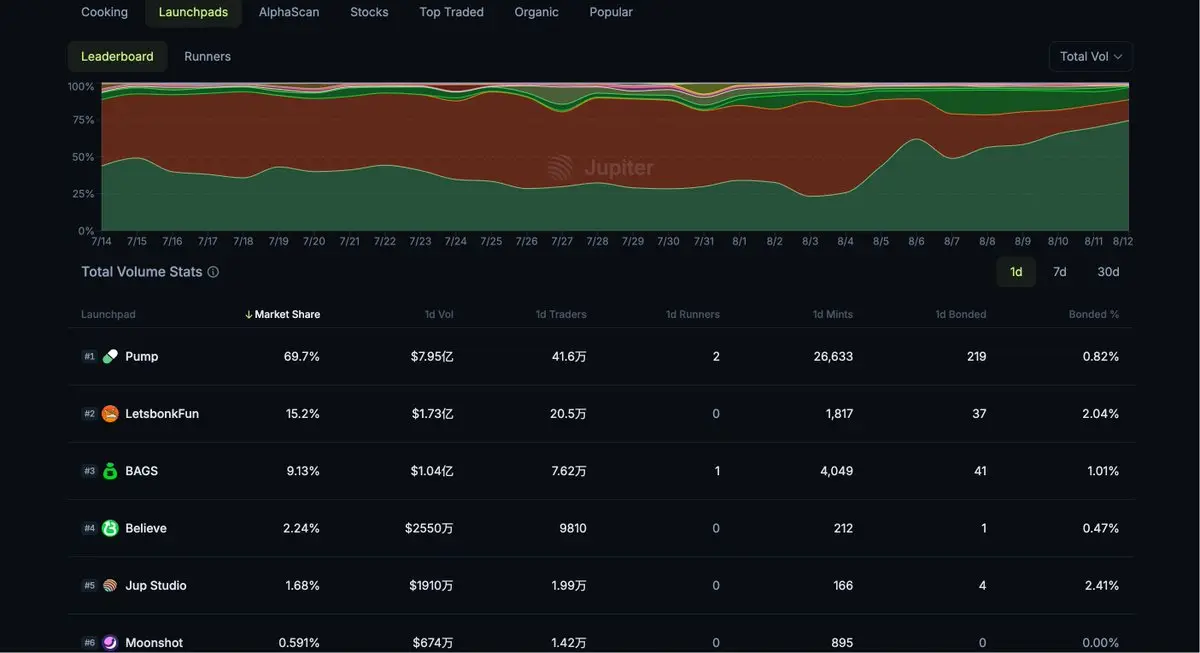The height and width of the screenshot is (653, 1200).
Task: Click the 8/5 date on chart axis
Action: (880, 242)
